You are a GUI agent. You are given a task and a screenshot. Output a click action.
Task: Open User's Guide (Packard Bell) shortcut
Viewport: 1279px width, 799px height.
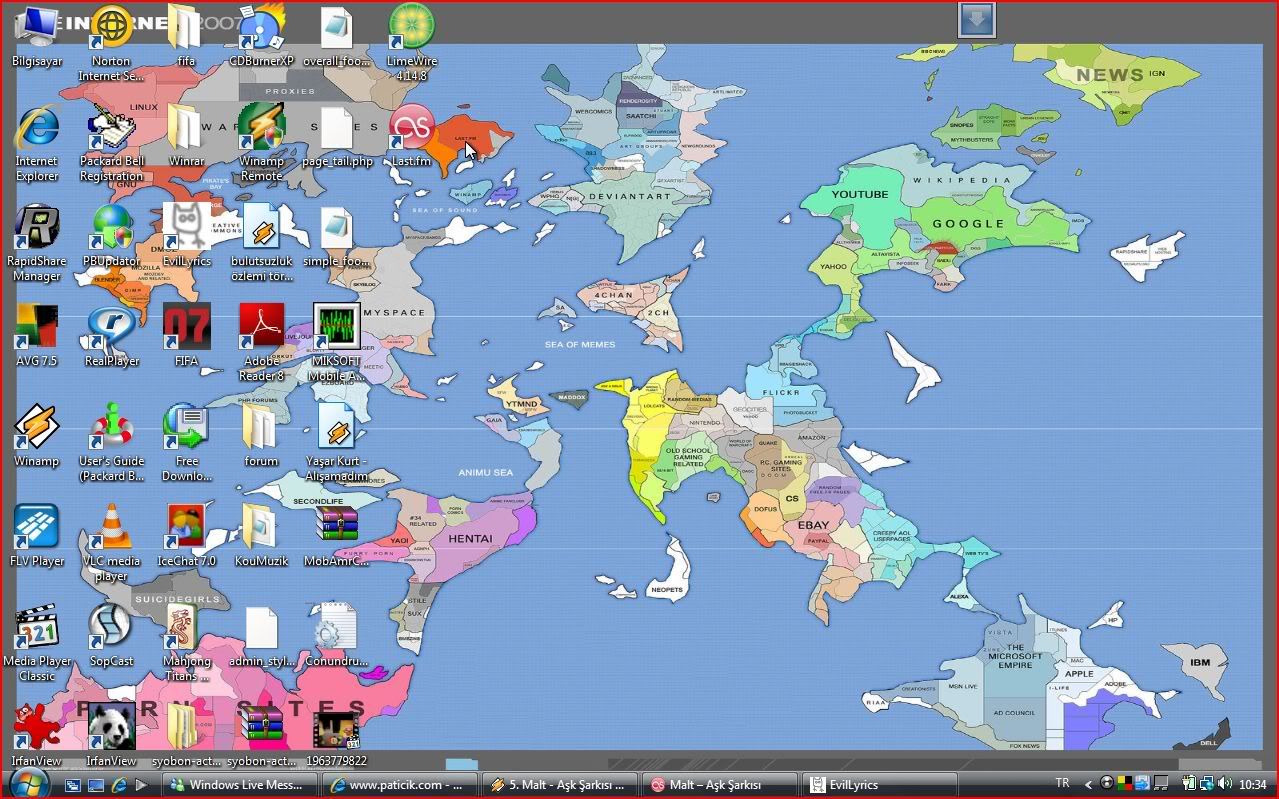(x=111, y=443)
